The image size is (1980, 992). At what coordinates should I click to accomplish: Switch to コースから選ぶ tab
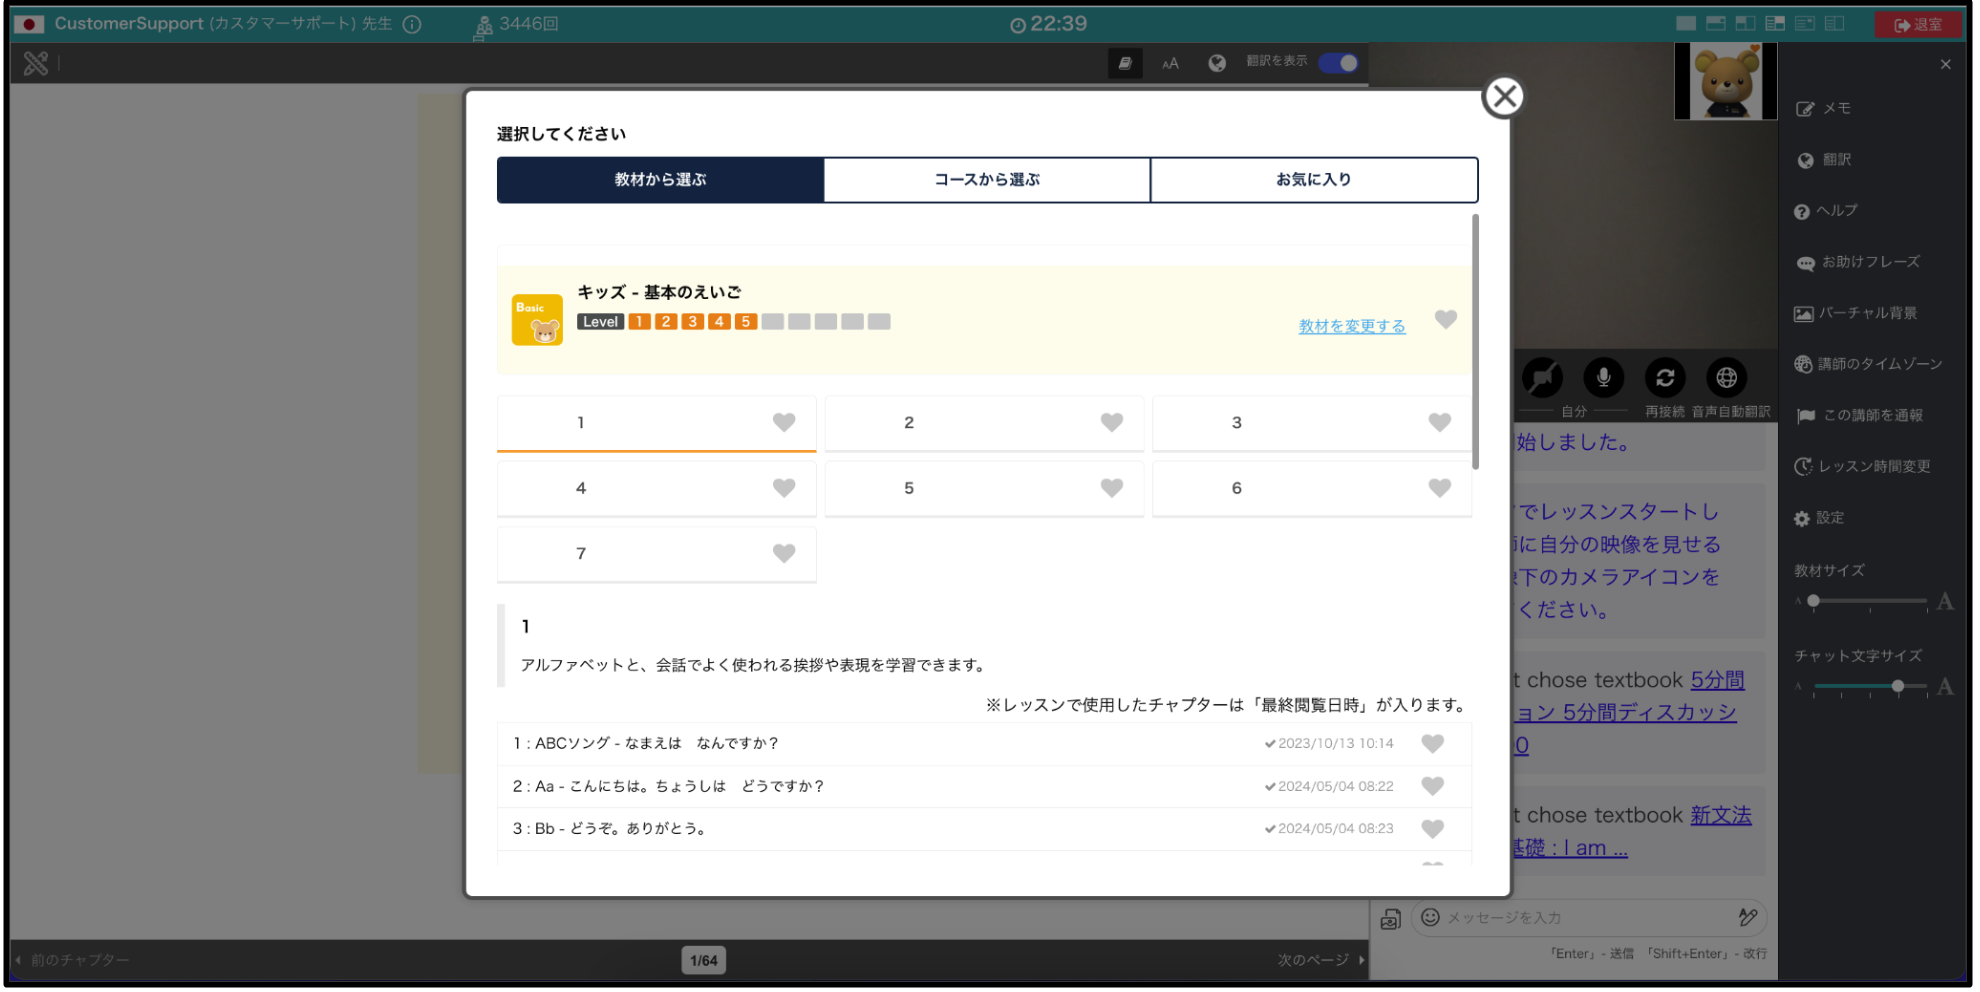click(x=987, y=180)
